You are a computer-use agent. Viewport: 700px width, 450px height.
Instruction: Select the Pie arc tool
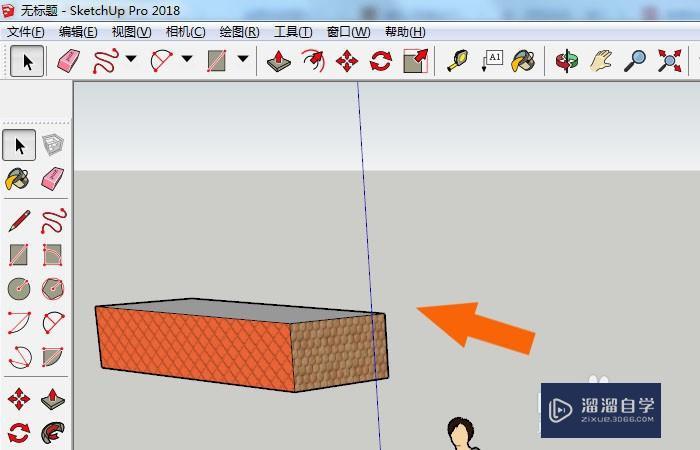pyautogui.click(x=53, y=357)
